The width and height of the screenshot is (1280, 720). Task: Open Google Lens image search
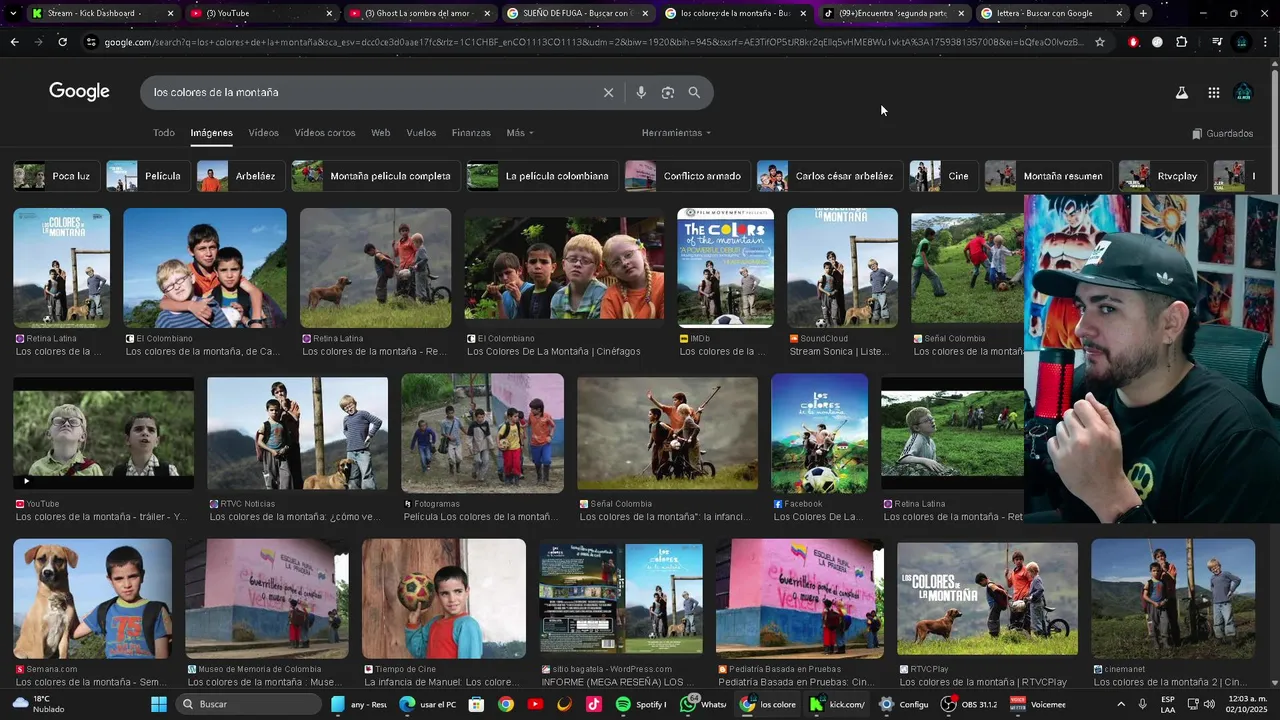[668, 92]
